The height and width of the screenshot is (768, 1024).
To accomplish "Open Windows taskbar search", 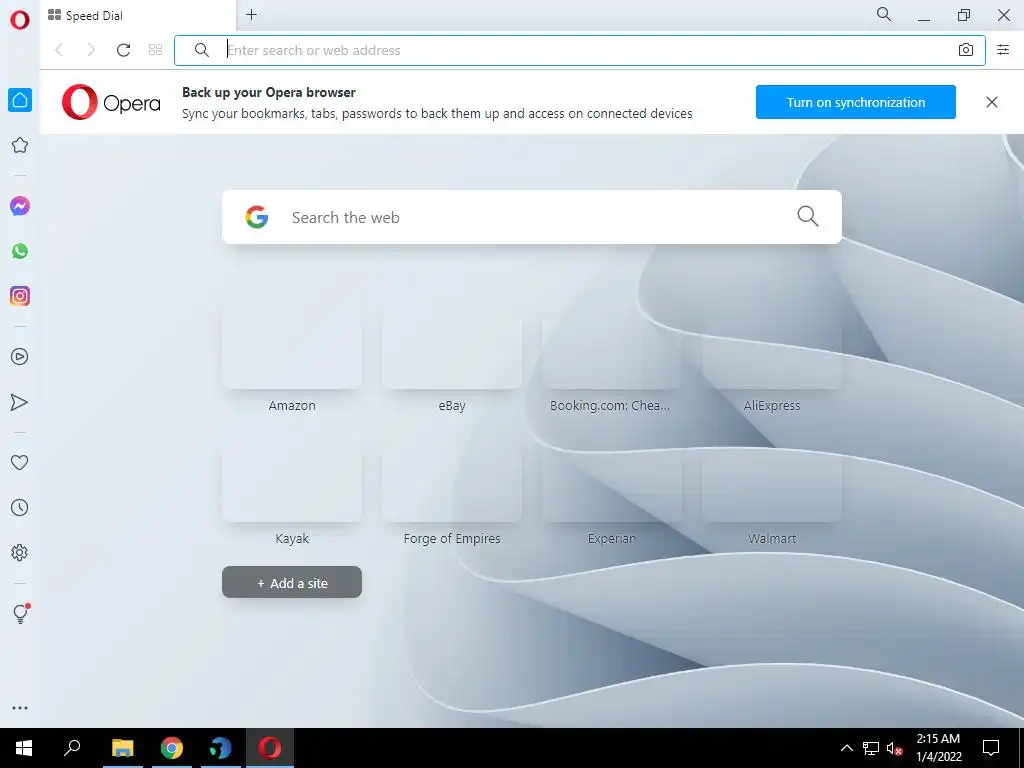I will click(x=72, y=748).
